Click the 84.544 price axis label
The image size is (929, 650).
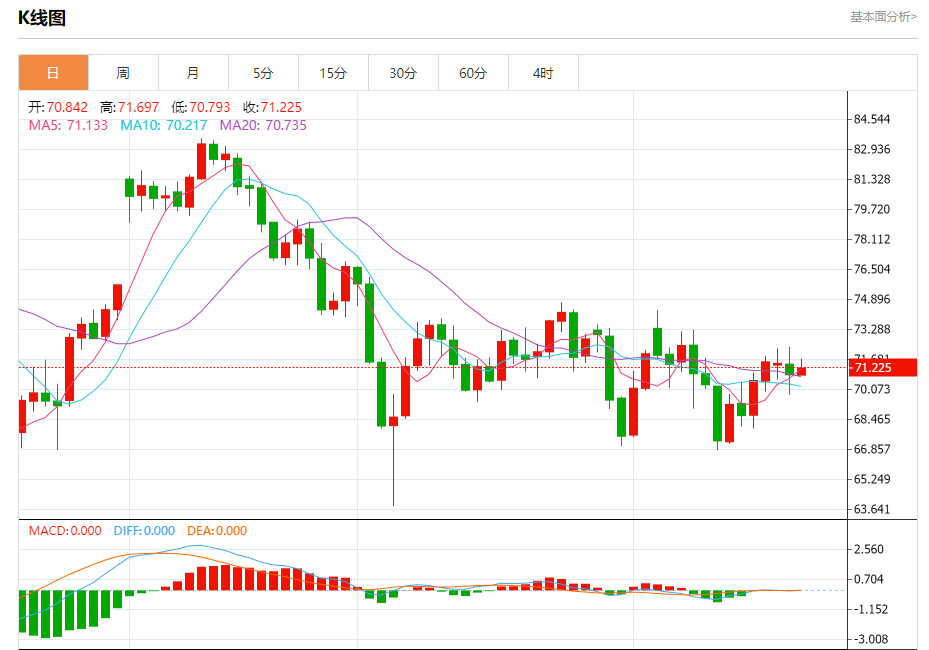872,119
